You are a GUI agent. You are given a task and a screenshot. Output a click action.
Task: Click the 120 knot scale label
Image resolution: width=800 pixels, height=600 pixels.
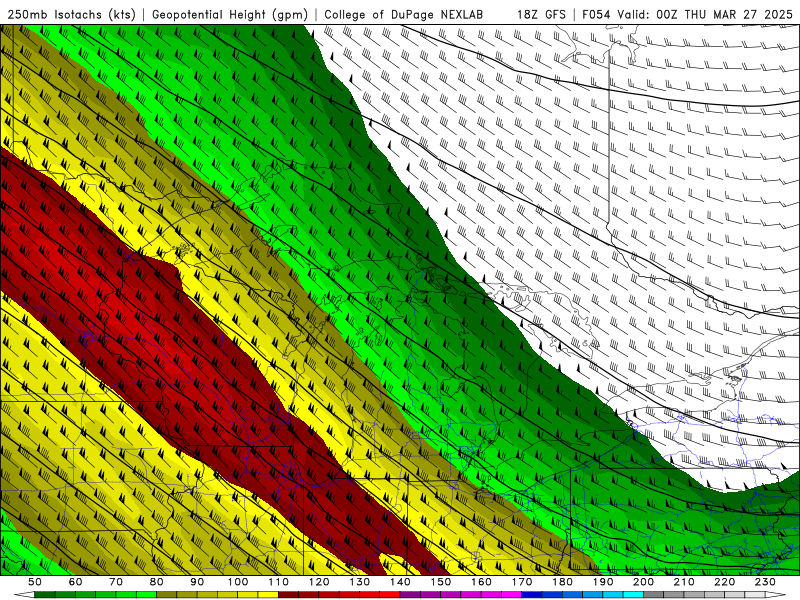(x=318, y=582)
